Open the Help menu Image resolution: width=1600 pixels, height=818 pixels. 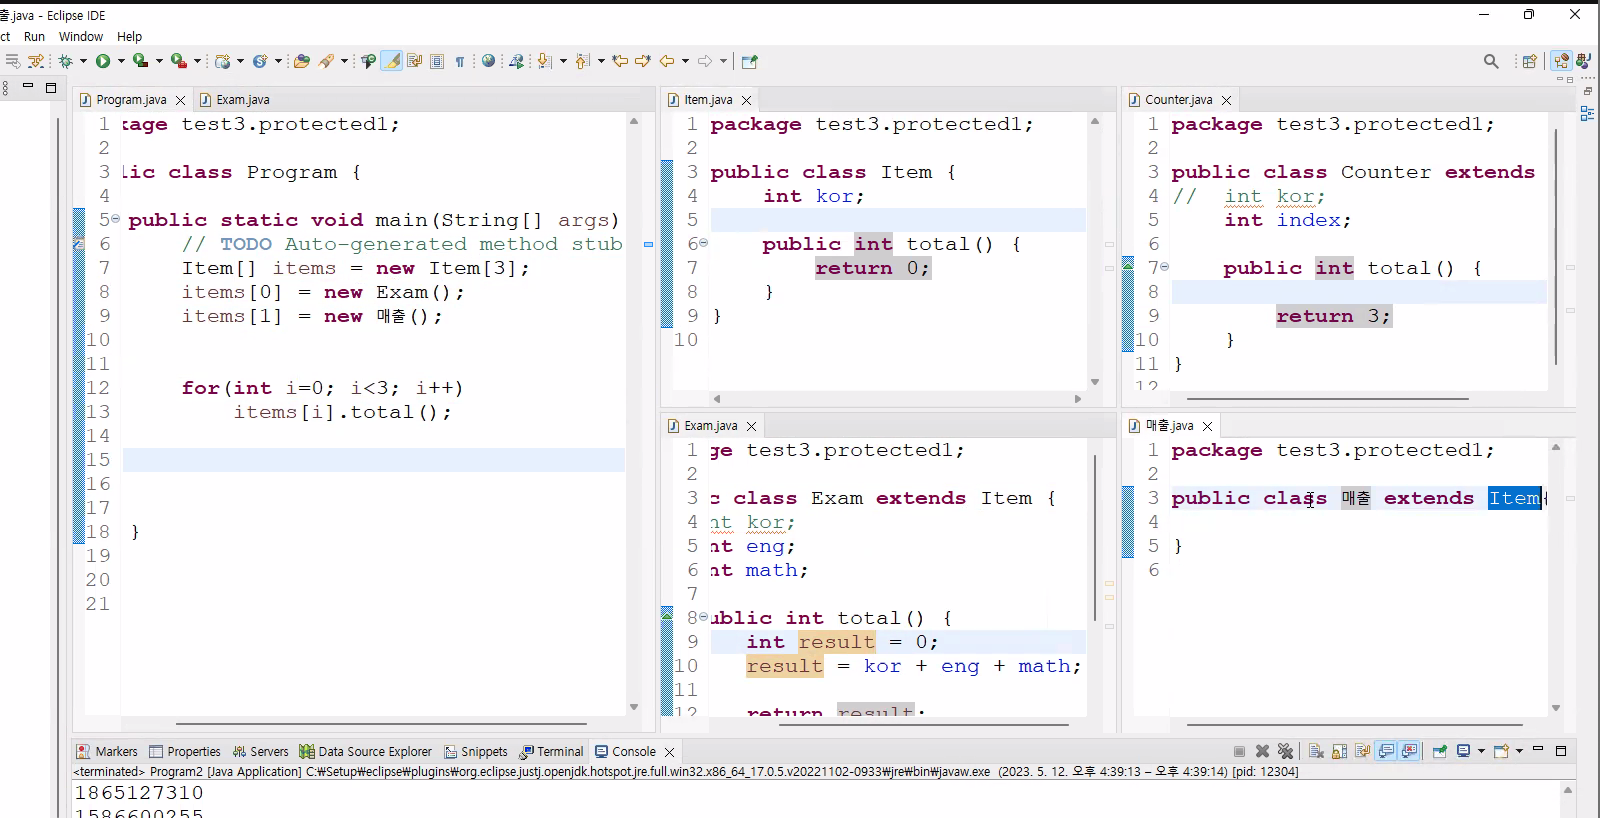pos(129,36)
